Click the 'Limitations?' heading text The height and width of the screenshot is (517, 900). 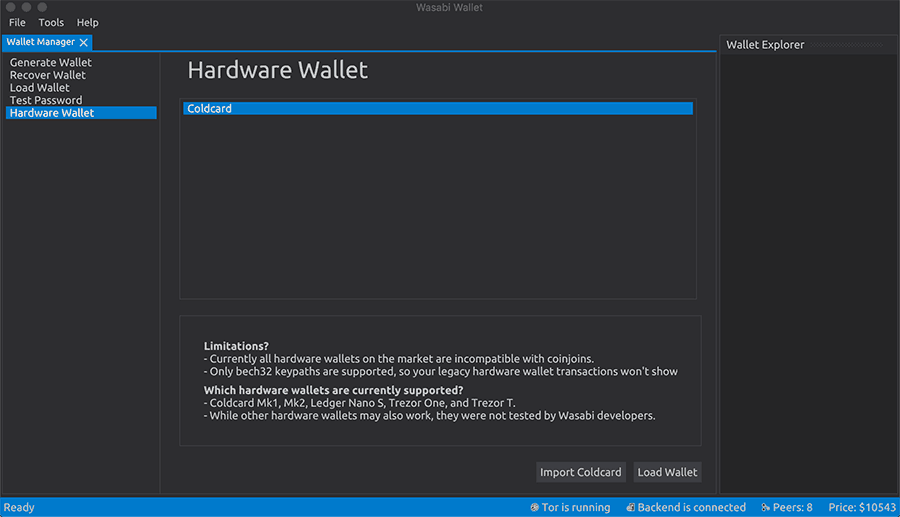pos(236,346)
